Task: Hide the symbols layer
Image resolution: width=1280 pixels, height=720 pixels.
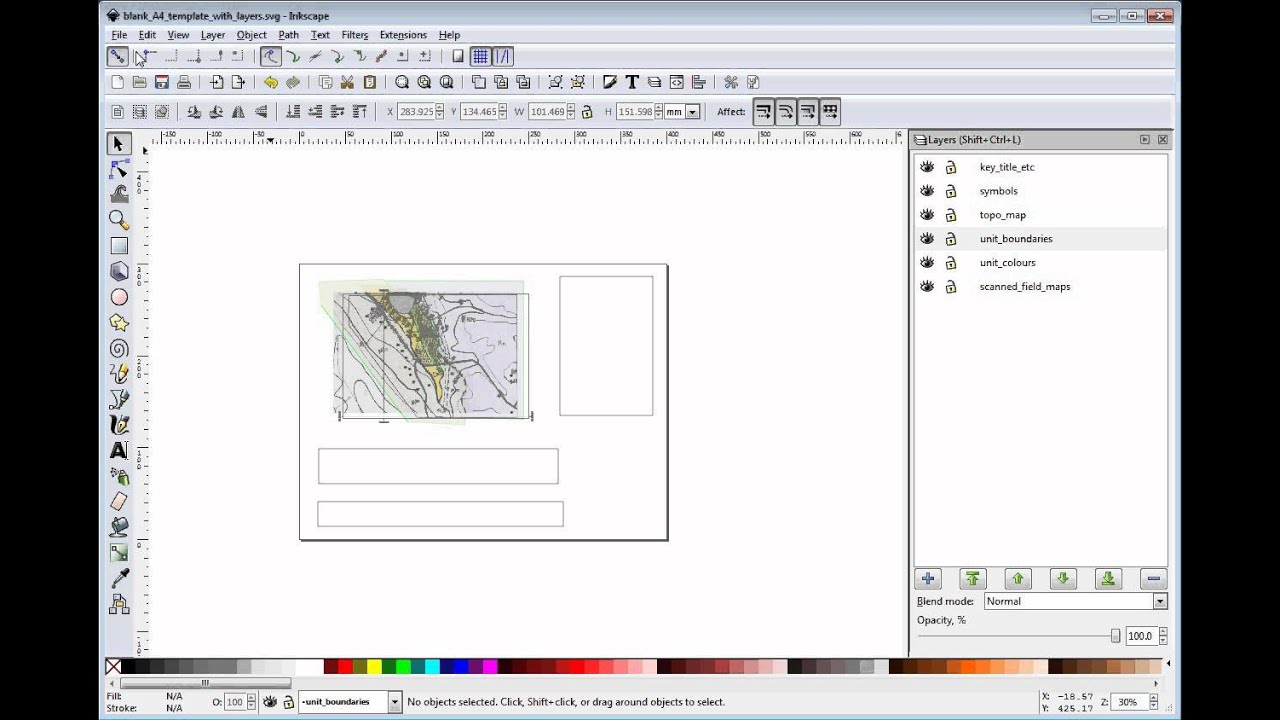Action: tap(927, 191)
